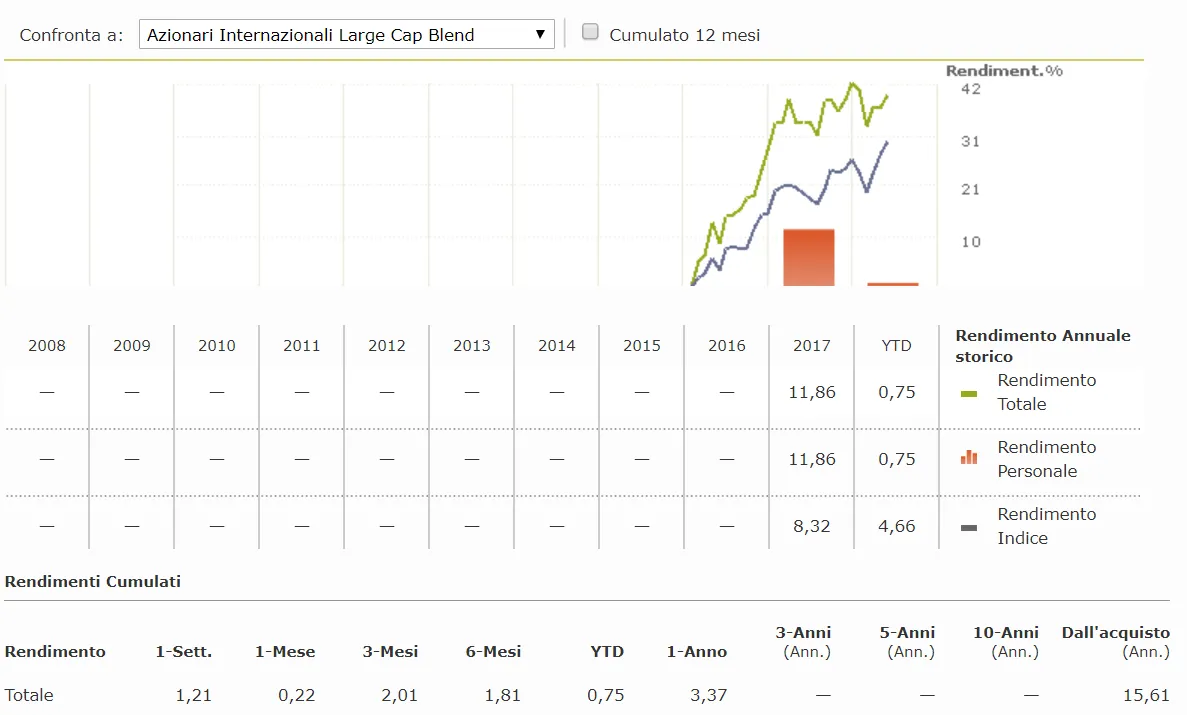
Task: Select the YTD column header in annual table
Action: pyautogui.click(x=896, y=346)
